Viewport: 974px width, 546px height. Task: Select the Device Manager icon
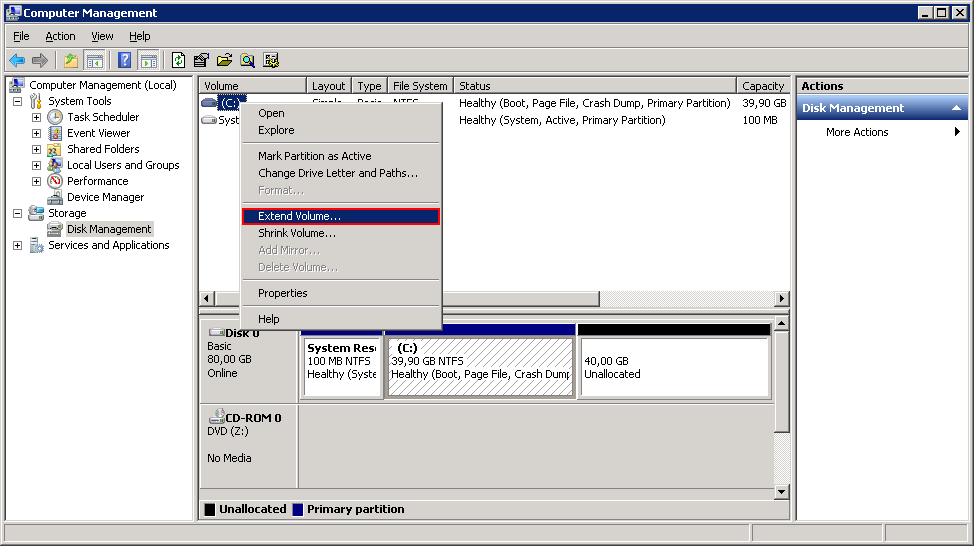(55, 198)
